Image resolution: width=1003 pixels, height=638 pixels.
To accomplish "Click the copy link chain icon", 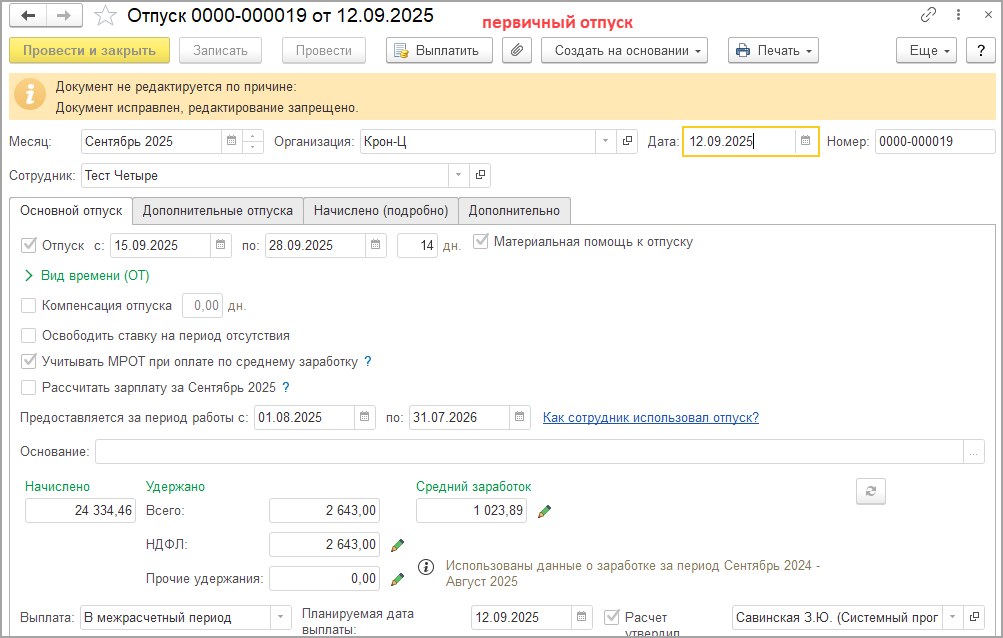I will (x=929, y=16).
